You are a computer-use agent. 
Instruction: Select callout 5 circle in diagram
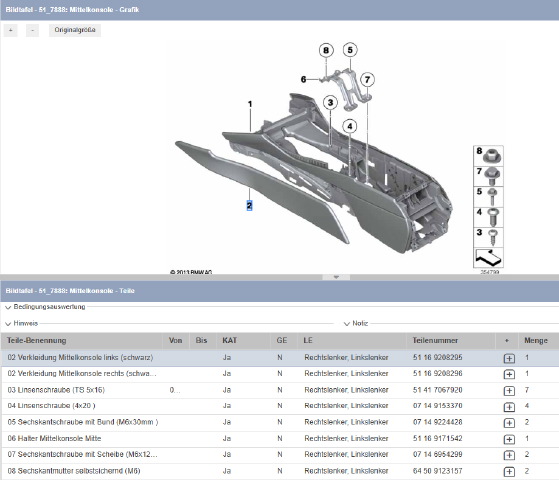click(350, 50)
